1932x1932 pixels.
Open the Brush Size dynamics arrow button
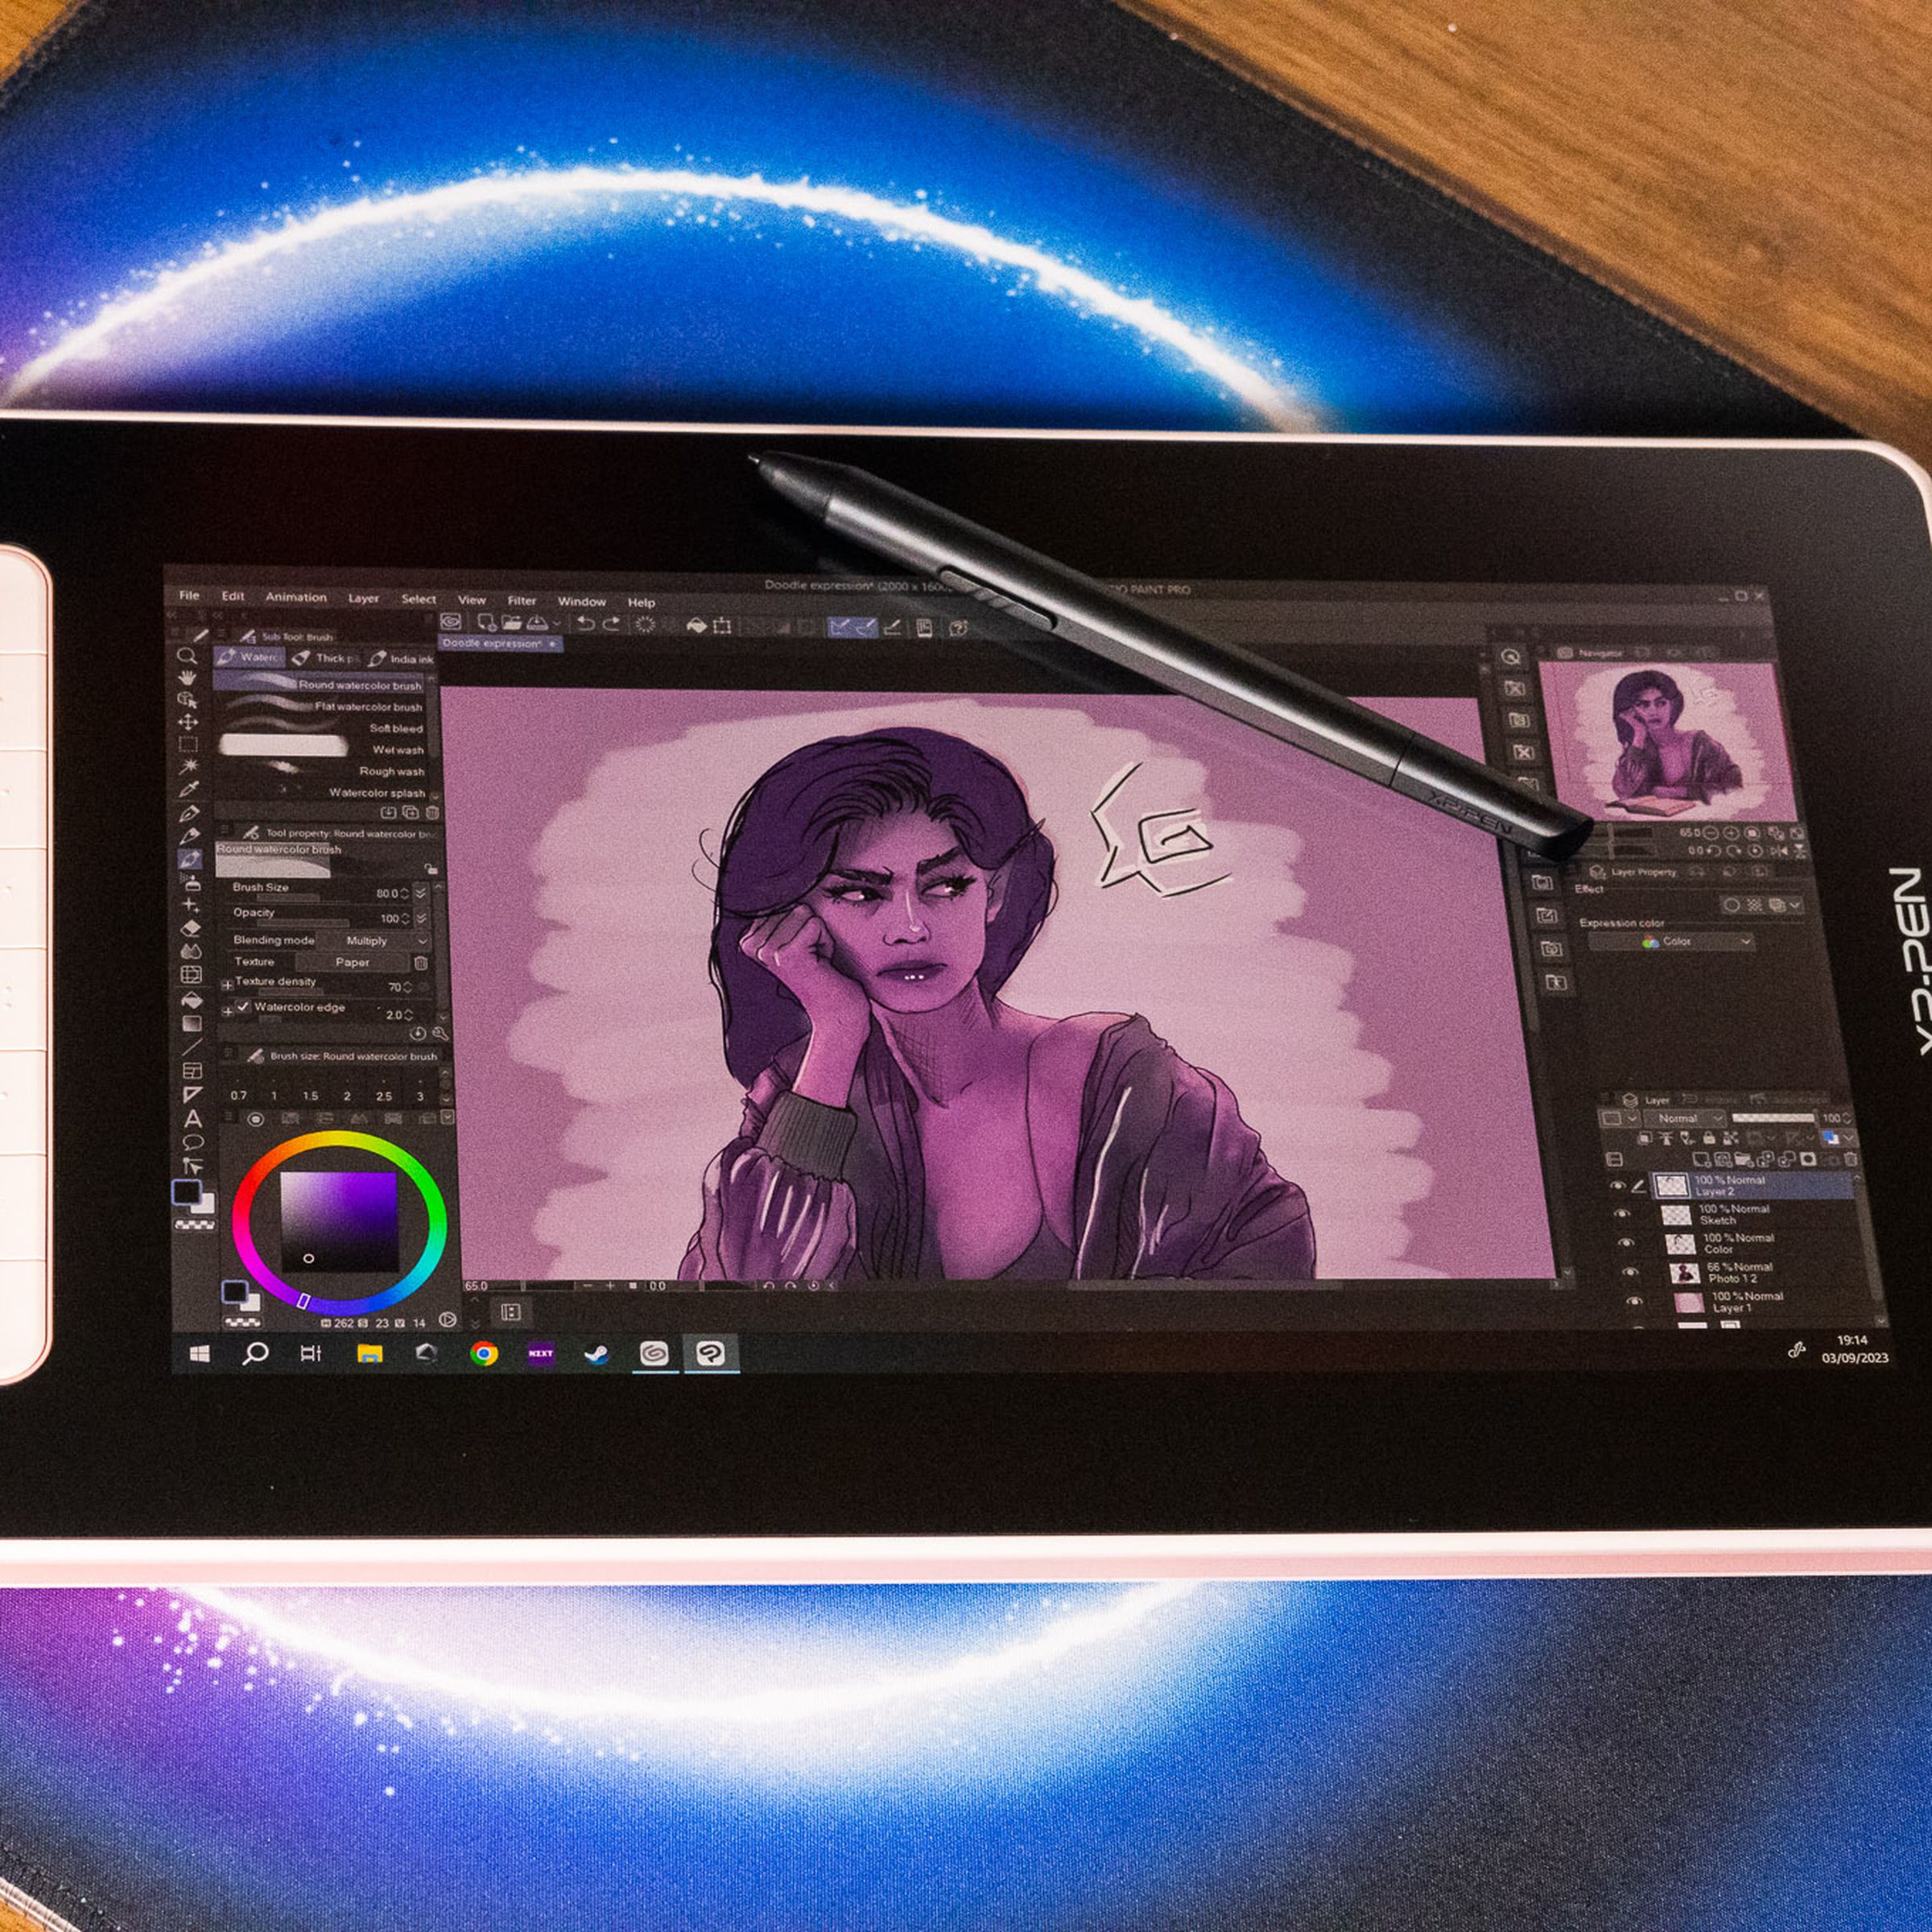coord(421,893)
